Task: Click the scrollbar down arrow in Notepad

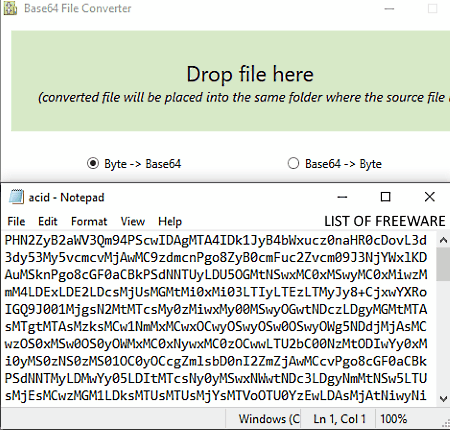Action: 443,399
